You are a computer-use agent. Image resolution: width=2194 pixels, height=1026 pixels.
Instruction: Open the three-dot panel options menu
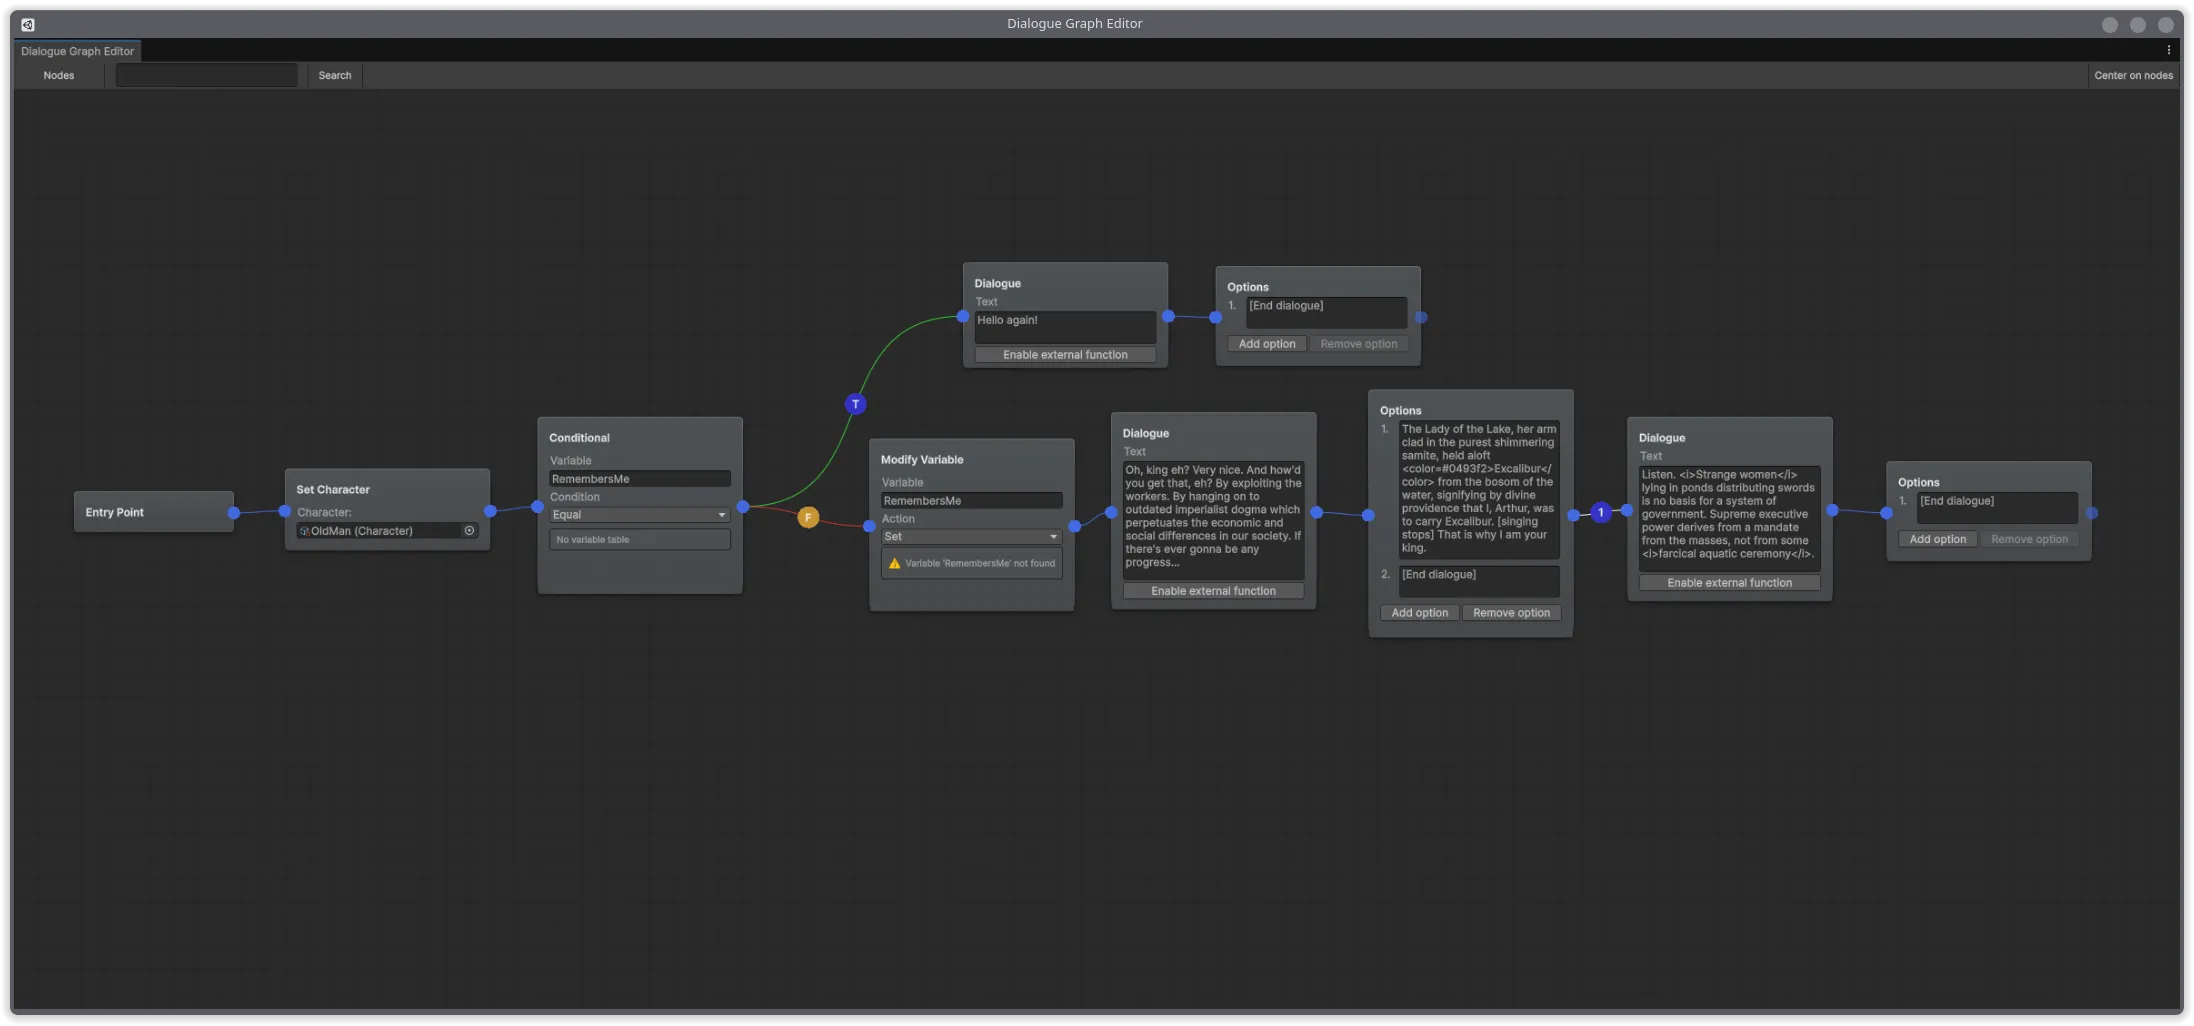pos(2168,50)
